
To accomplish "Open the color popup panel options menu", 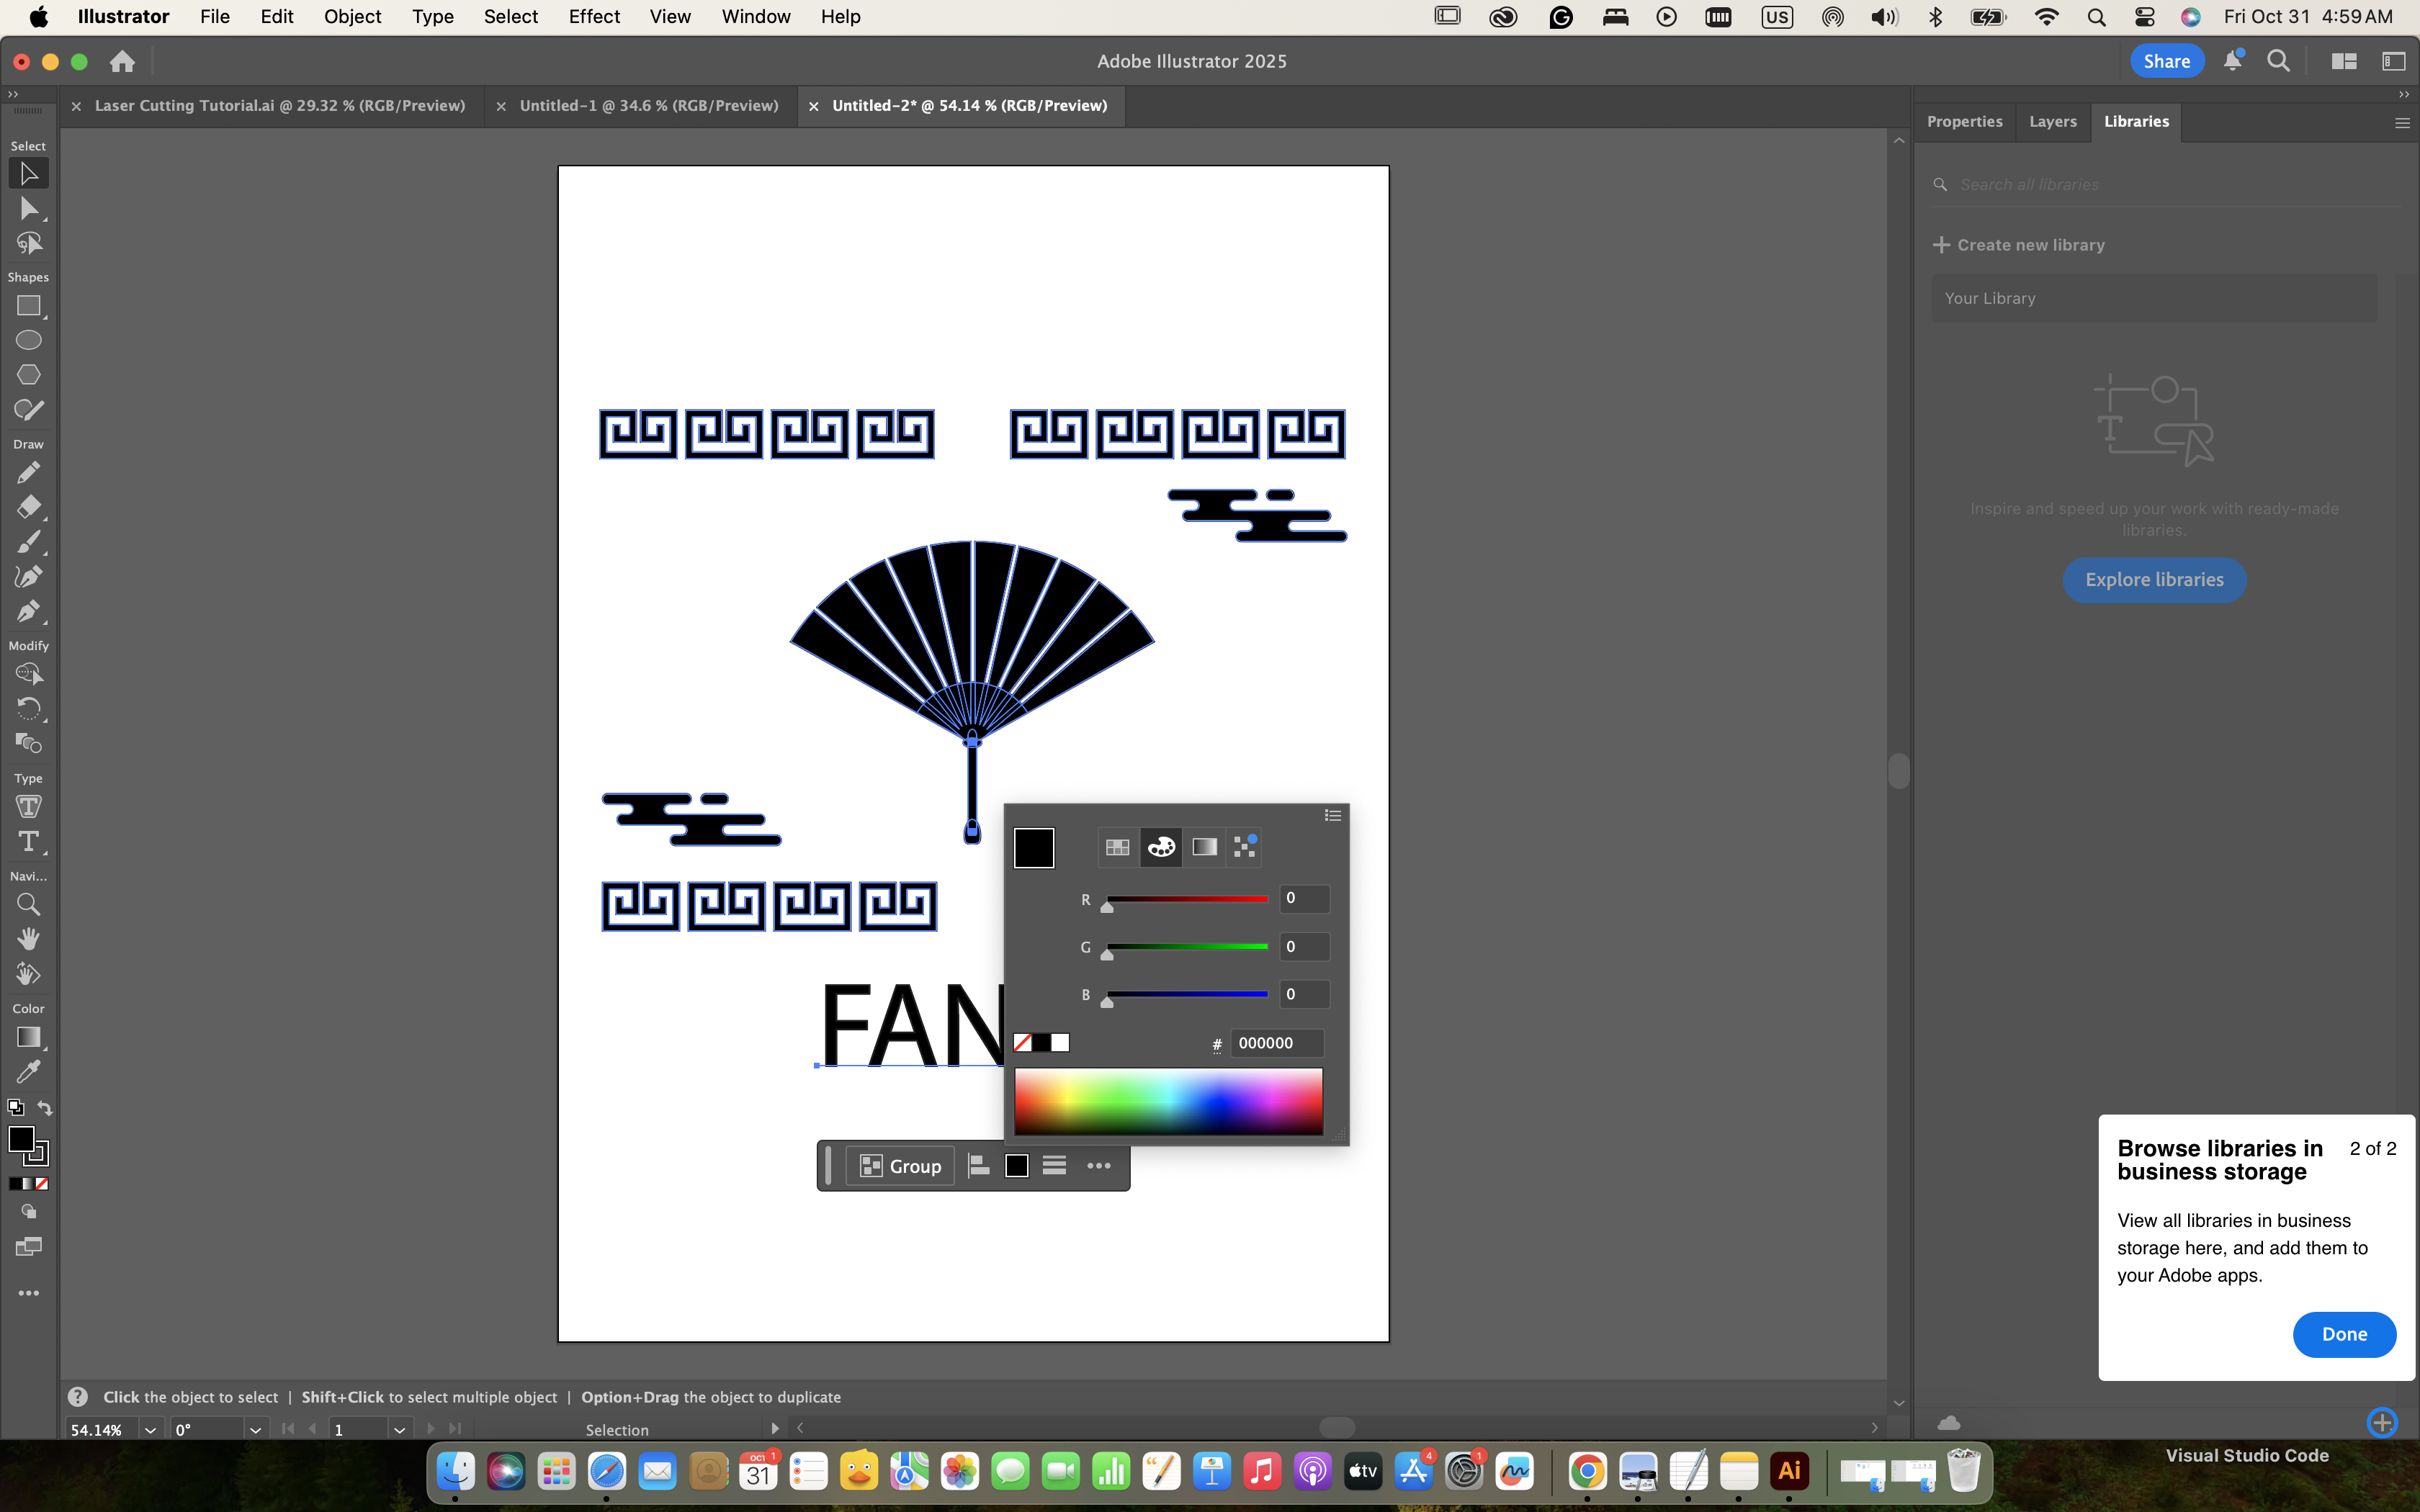I will point(1332,816).
